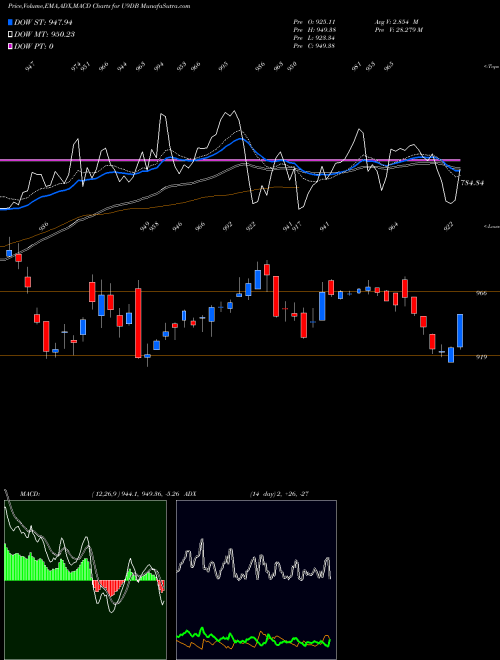Click the 784.54 EMA price label

pos(472,183)
